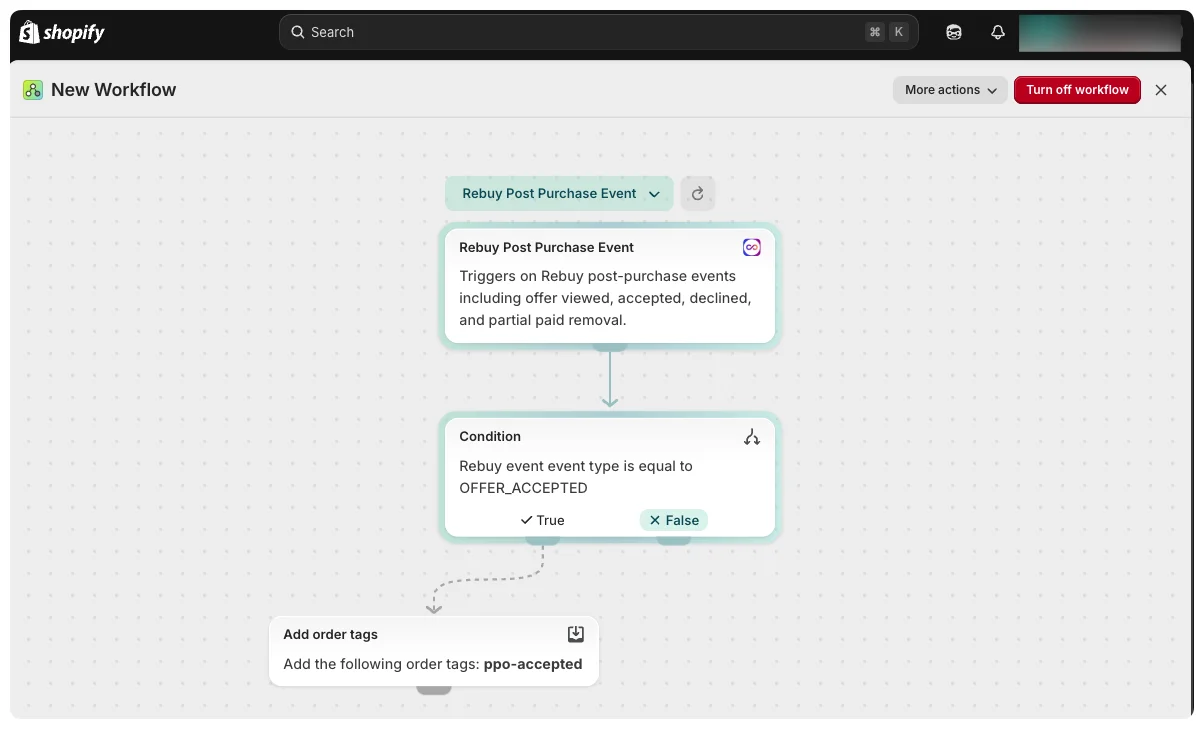The image size is (1204, 729).
Task: Open the notifications bell
Action: click(998, 32)
